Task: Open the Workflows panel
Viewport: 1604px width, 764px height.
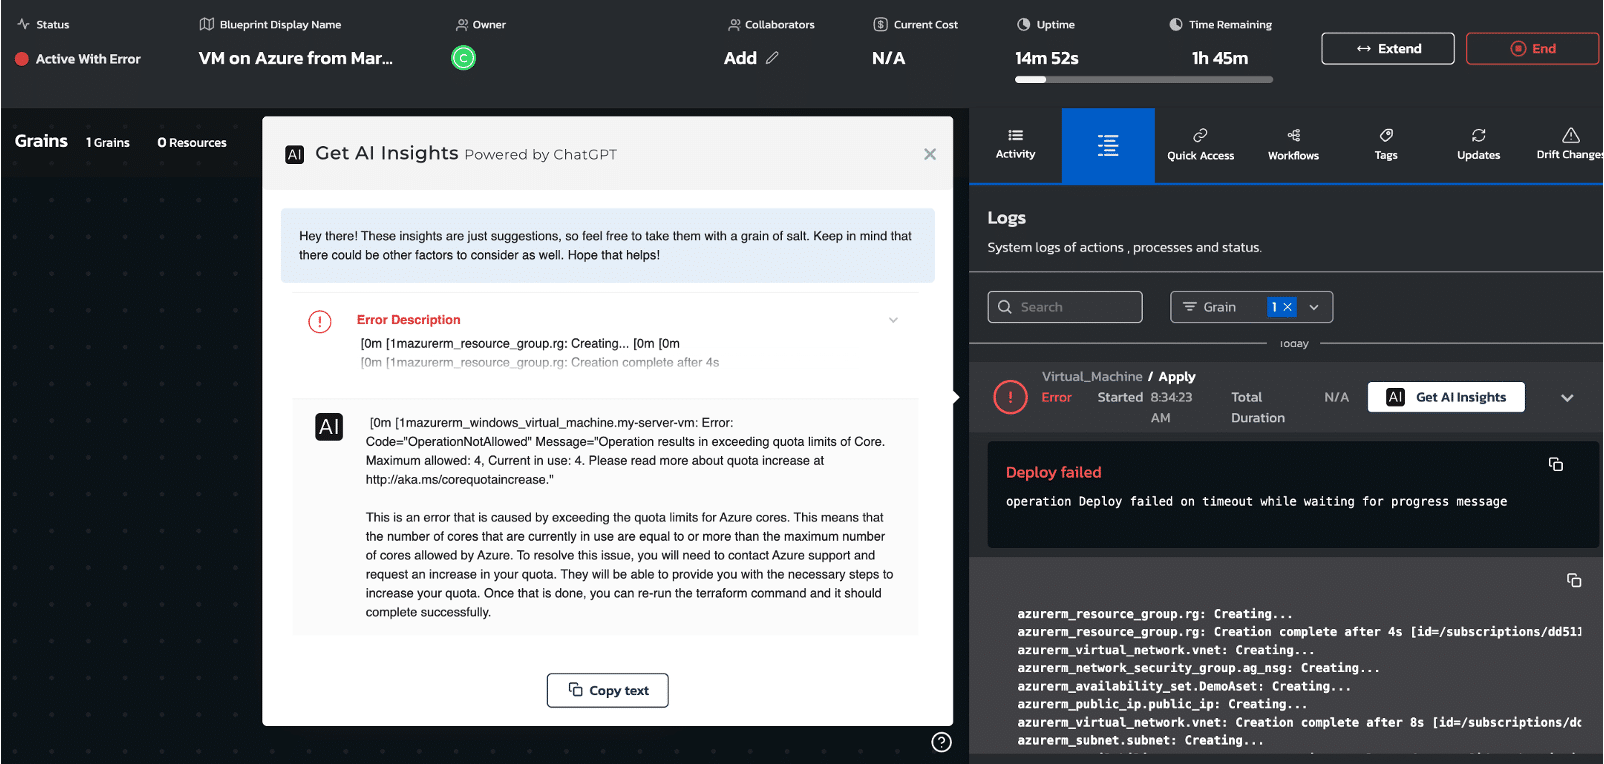Action: pyautogui.click(x=1293, y=144)
